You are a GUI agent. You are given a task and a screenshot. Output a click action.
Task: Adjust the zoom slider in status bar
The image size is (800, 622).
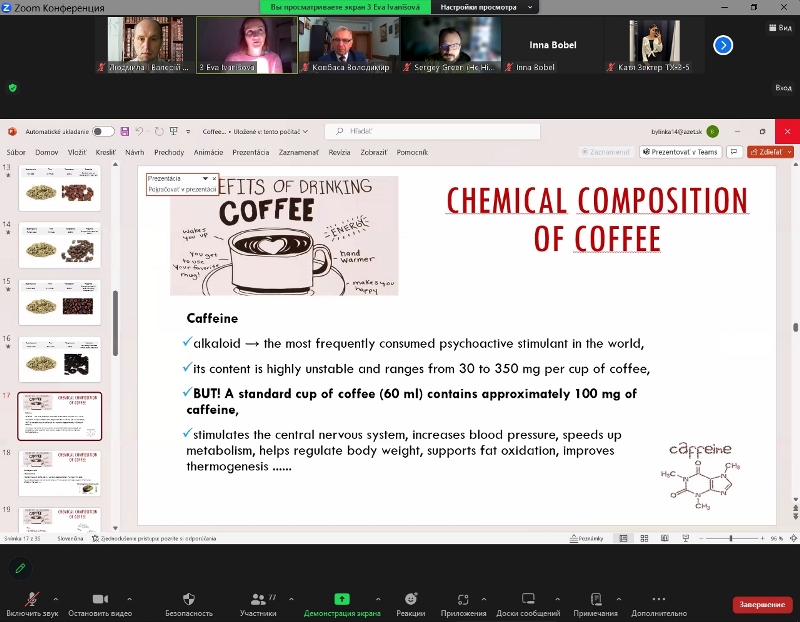click(730, 538)
